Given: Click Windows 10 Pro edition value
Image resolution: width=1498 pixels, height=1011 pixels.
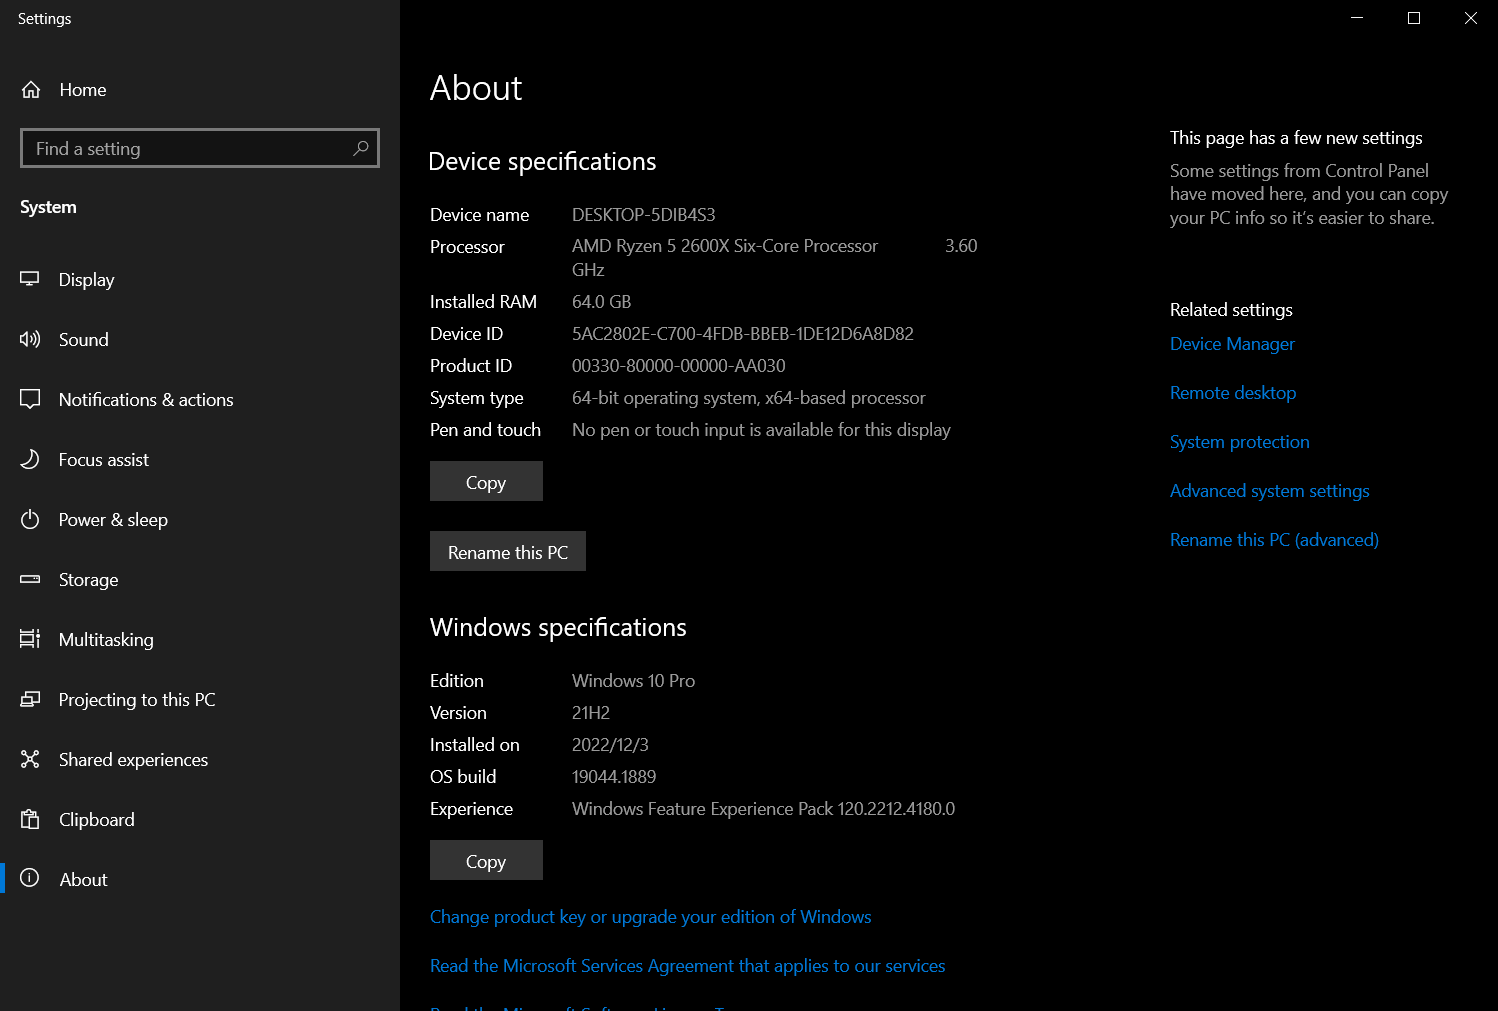Looking at the screenshot, I should point(633,681).
